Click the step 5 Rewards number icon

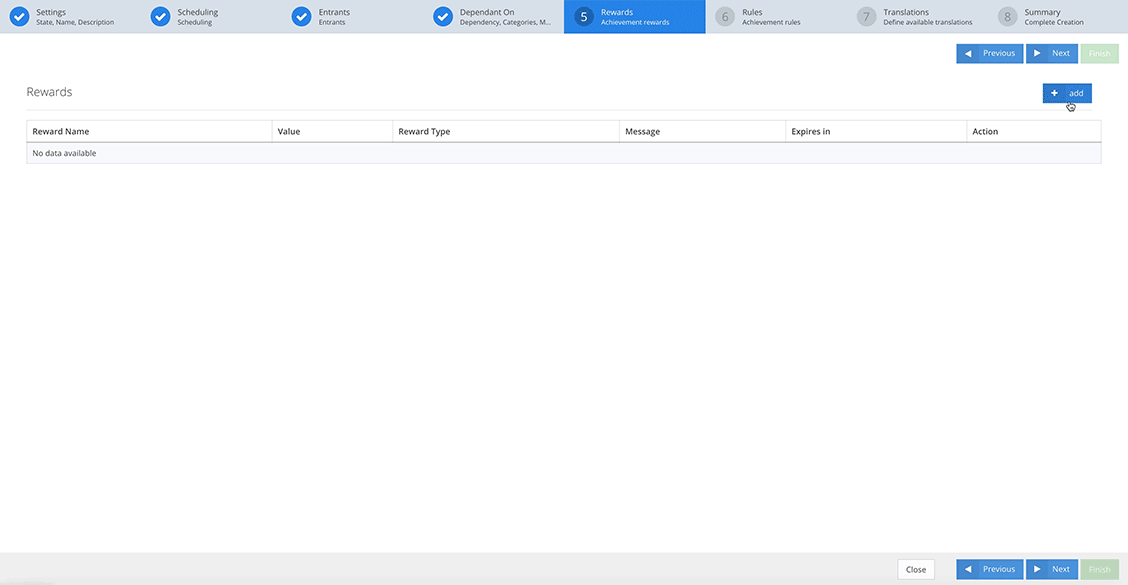tap(584, 17)
